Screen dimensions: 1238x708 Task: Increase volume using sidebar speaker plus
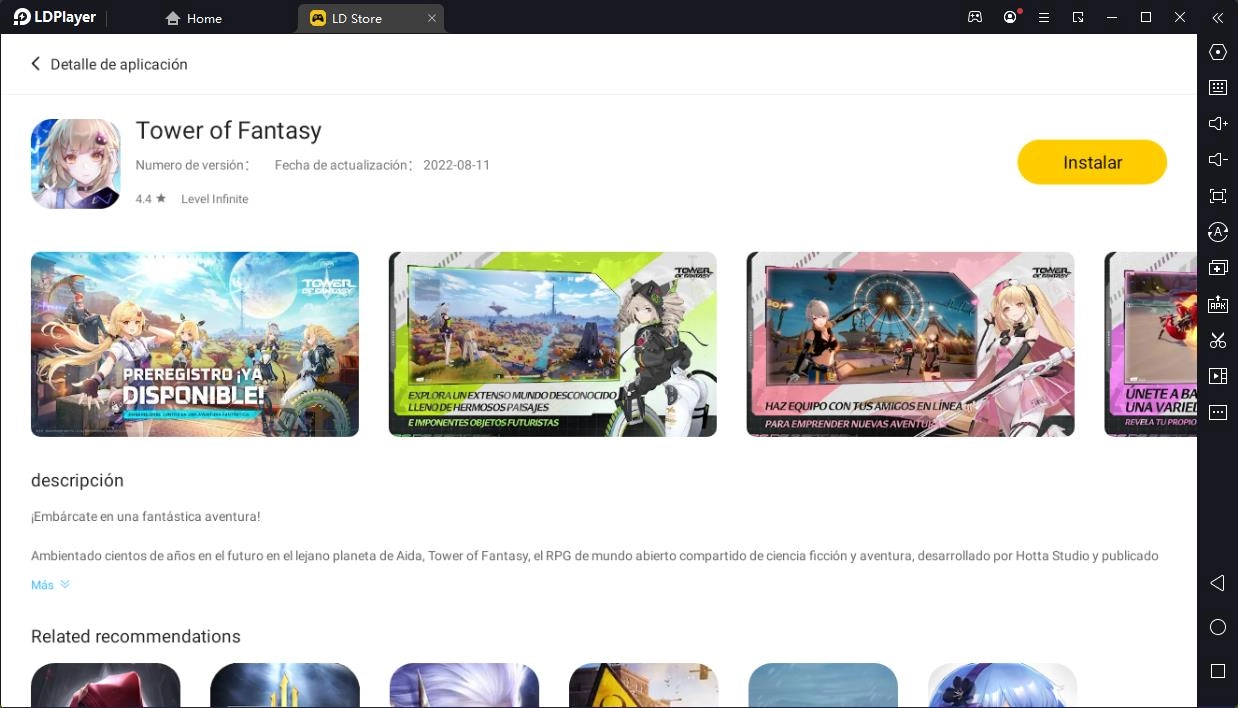click(x=1217, y=124)
